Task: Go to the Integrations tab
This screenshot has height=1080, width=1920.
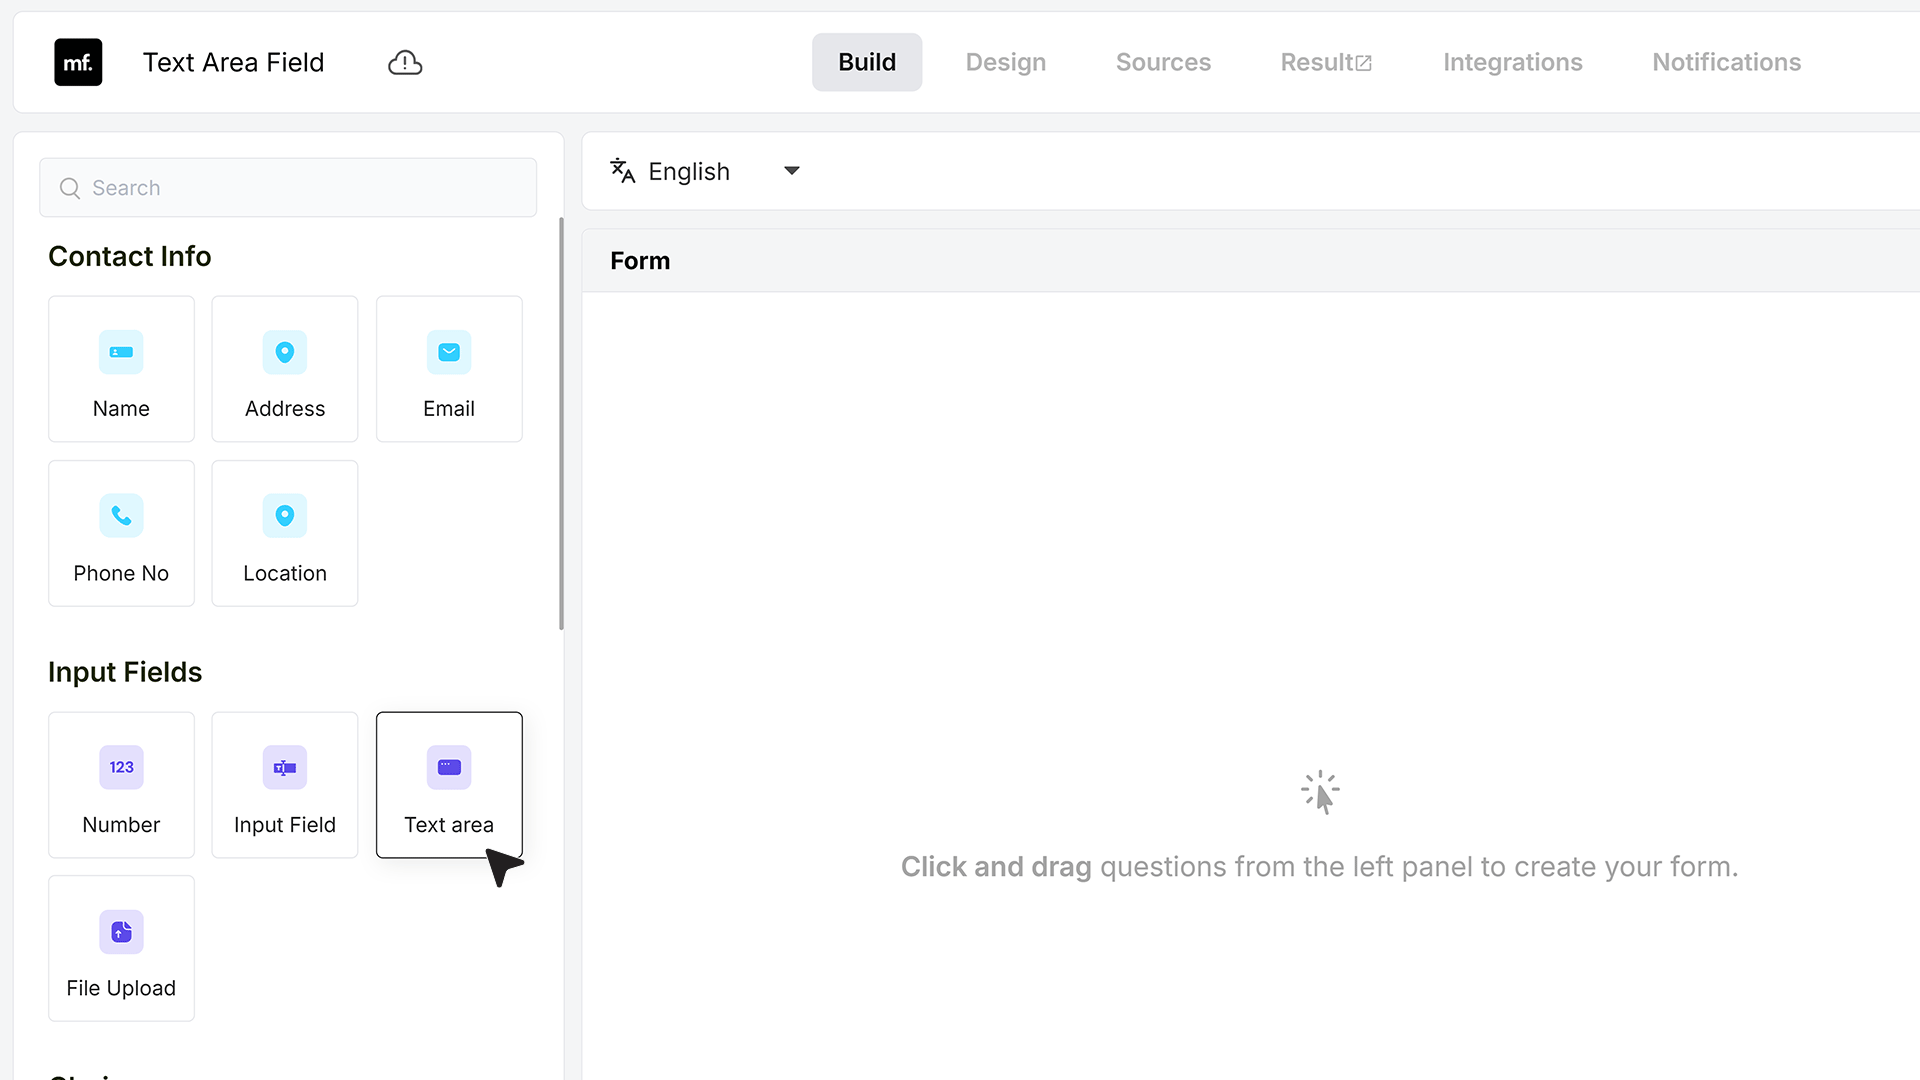Action: tap(1513, 62)
